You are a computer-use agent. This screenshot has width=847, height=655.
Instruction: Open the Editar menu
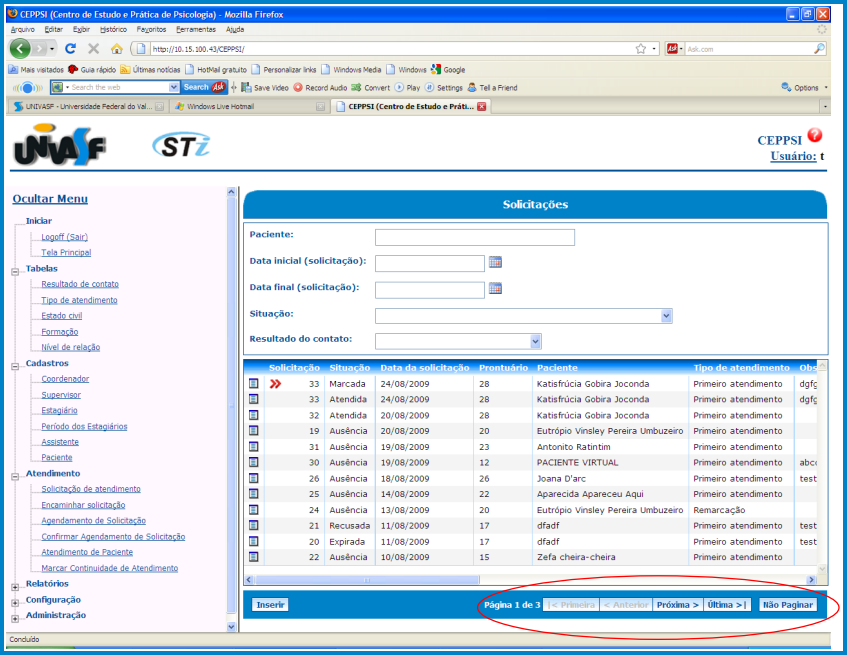click(53, 30)
